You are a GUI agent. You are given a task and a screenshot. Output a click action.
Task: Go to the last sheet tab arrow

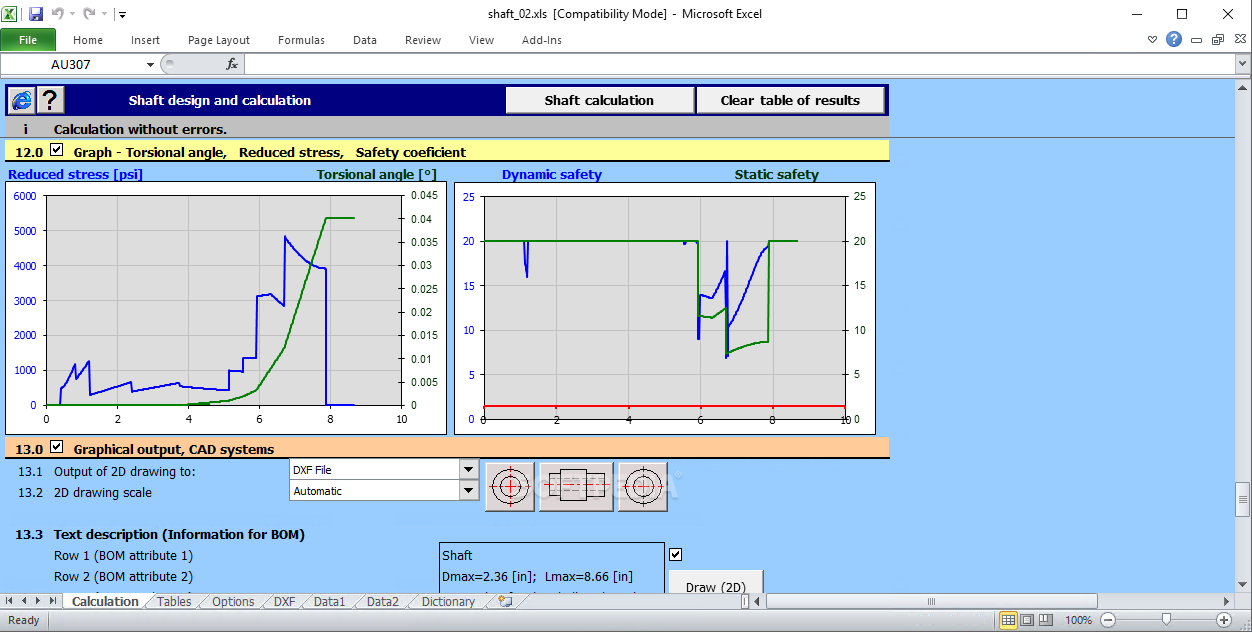(53, 601)
